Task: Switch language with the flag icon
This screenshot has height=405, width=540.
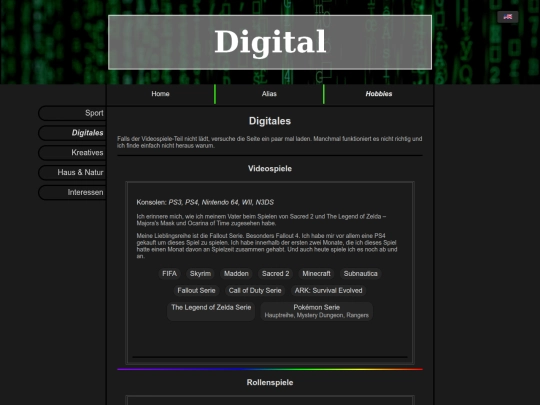Action: (x=508, y=17)
